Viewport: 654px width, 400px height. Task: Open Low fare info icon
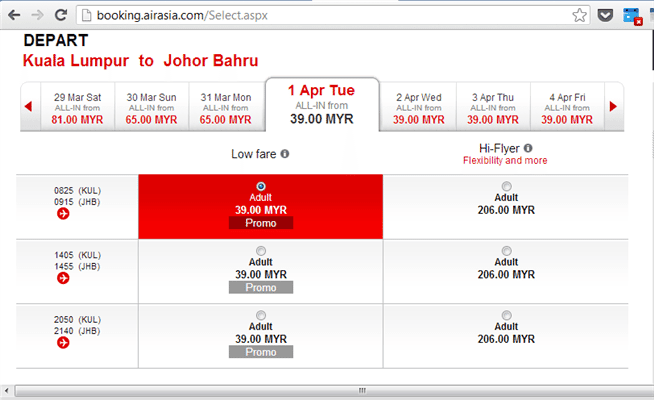(284, 154)
